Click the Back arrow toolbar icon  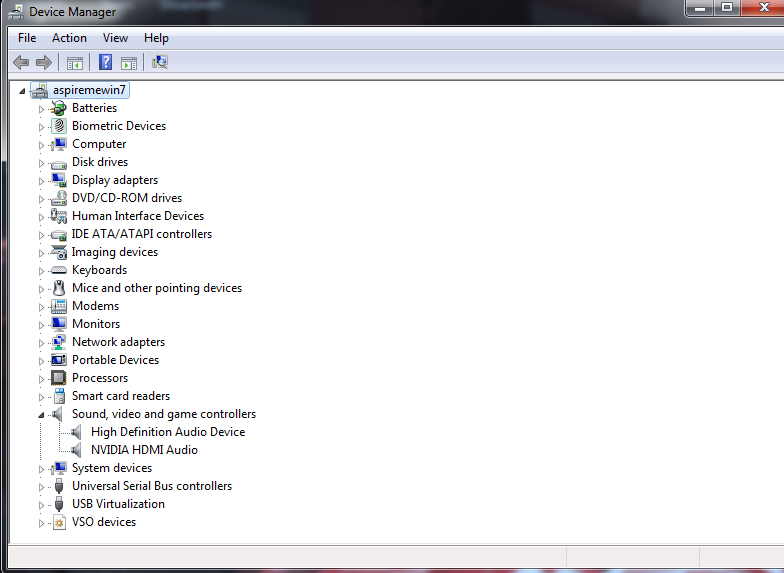(x=21, y=62)
